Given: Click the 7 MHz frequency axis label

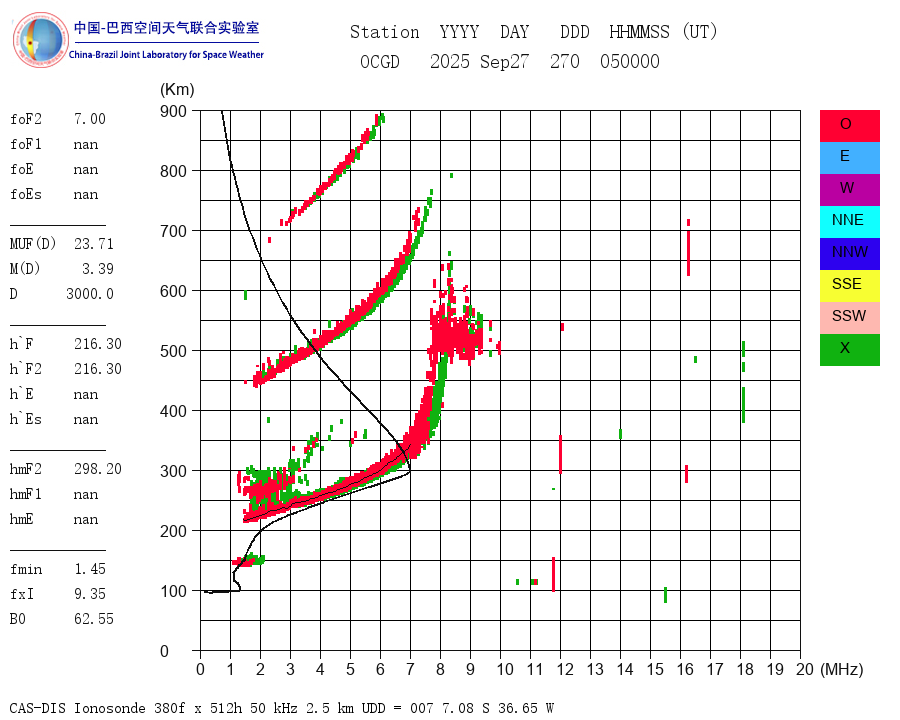Looking at the screenshot, I should [410, 669].
